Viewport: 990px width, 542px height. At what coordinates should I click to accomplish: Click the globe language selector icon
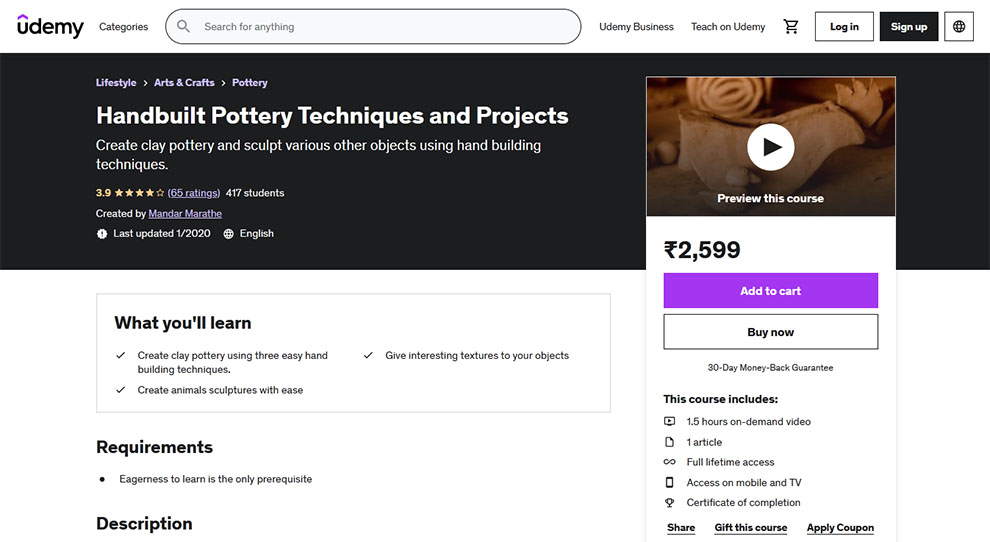958,27
